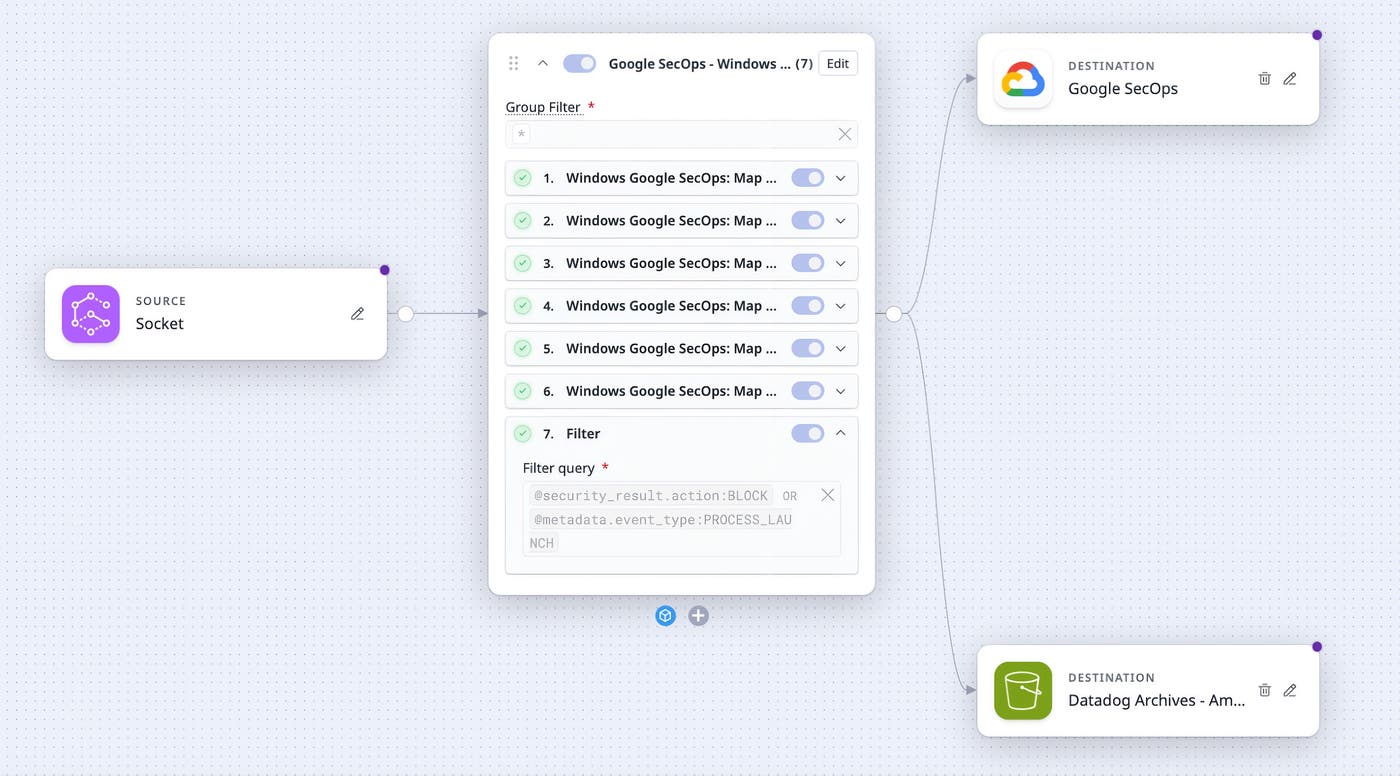This screenshot has width=1400, height=776.
Task: Disable the Filter processor switch
Action: coord(808,433)
